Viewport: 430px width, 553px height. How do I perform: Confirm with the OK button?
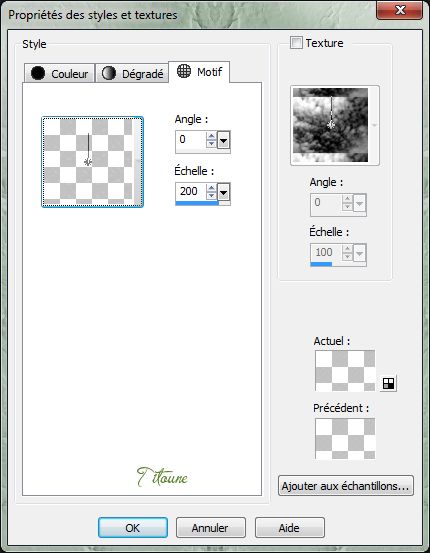pyautogui.click(x=133, y=528)
